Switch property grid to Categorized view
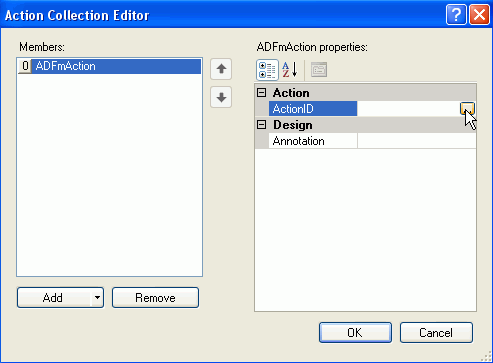 (267, 70)
